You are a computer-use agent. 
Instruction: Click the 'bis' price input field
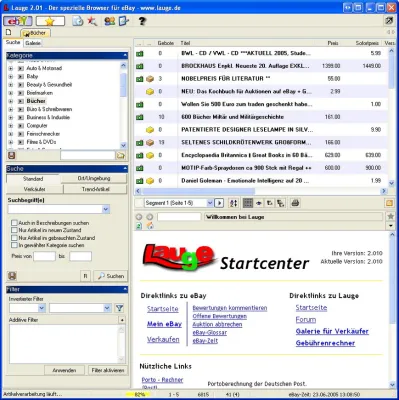tap(80, 256)
